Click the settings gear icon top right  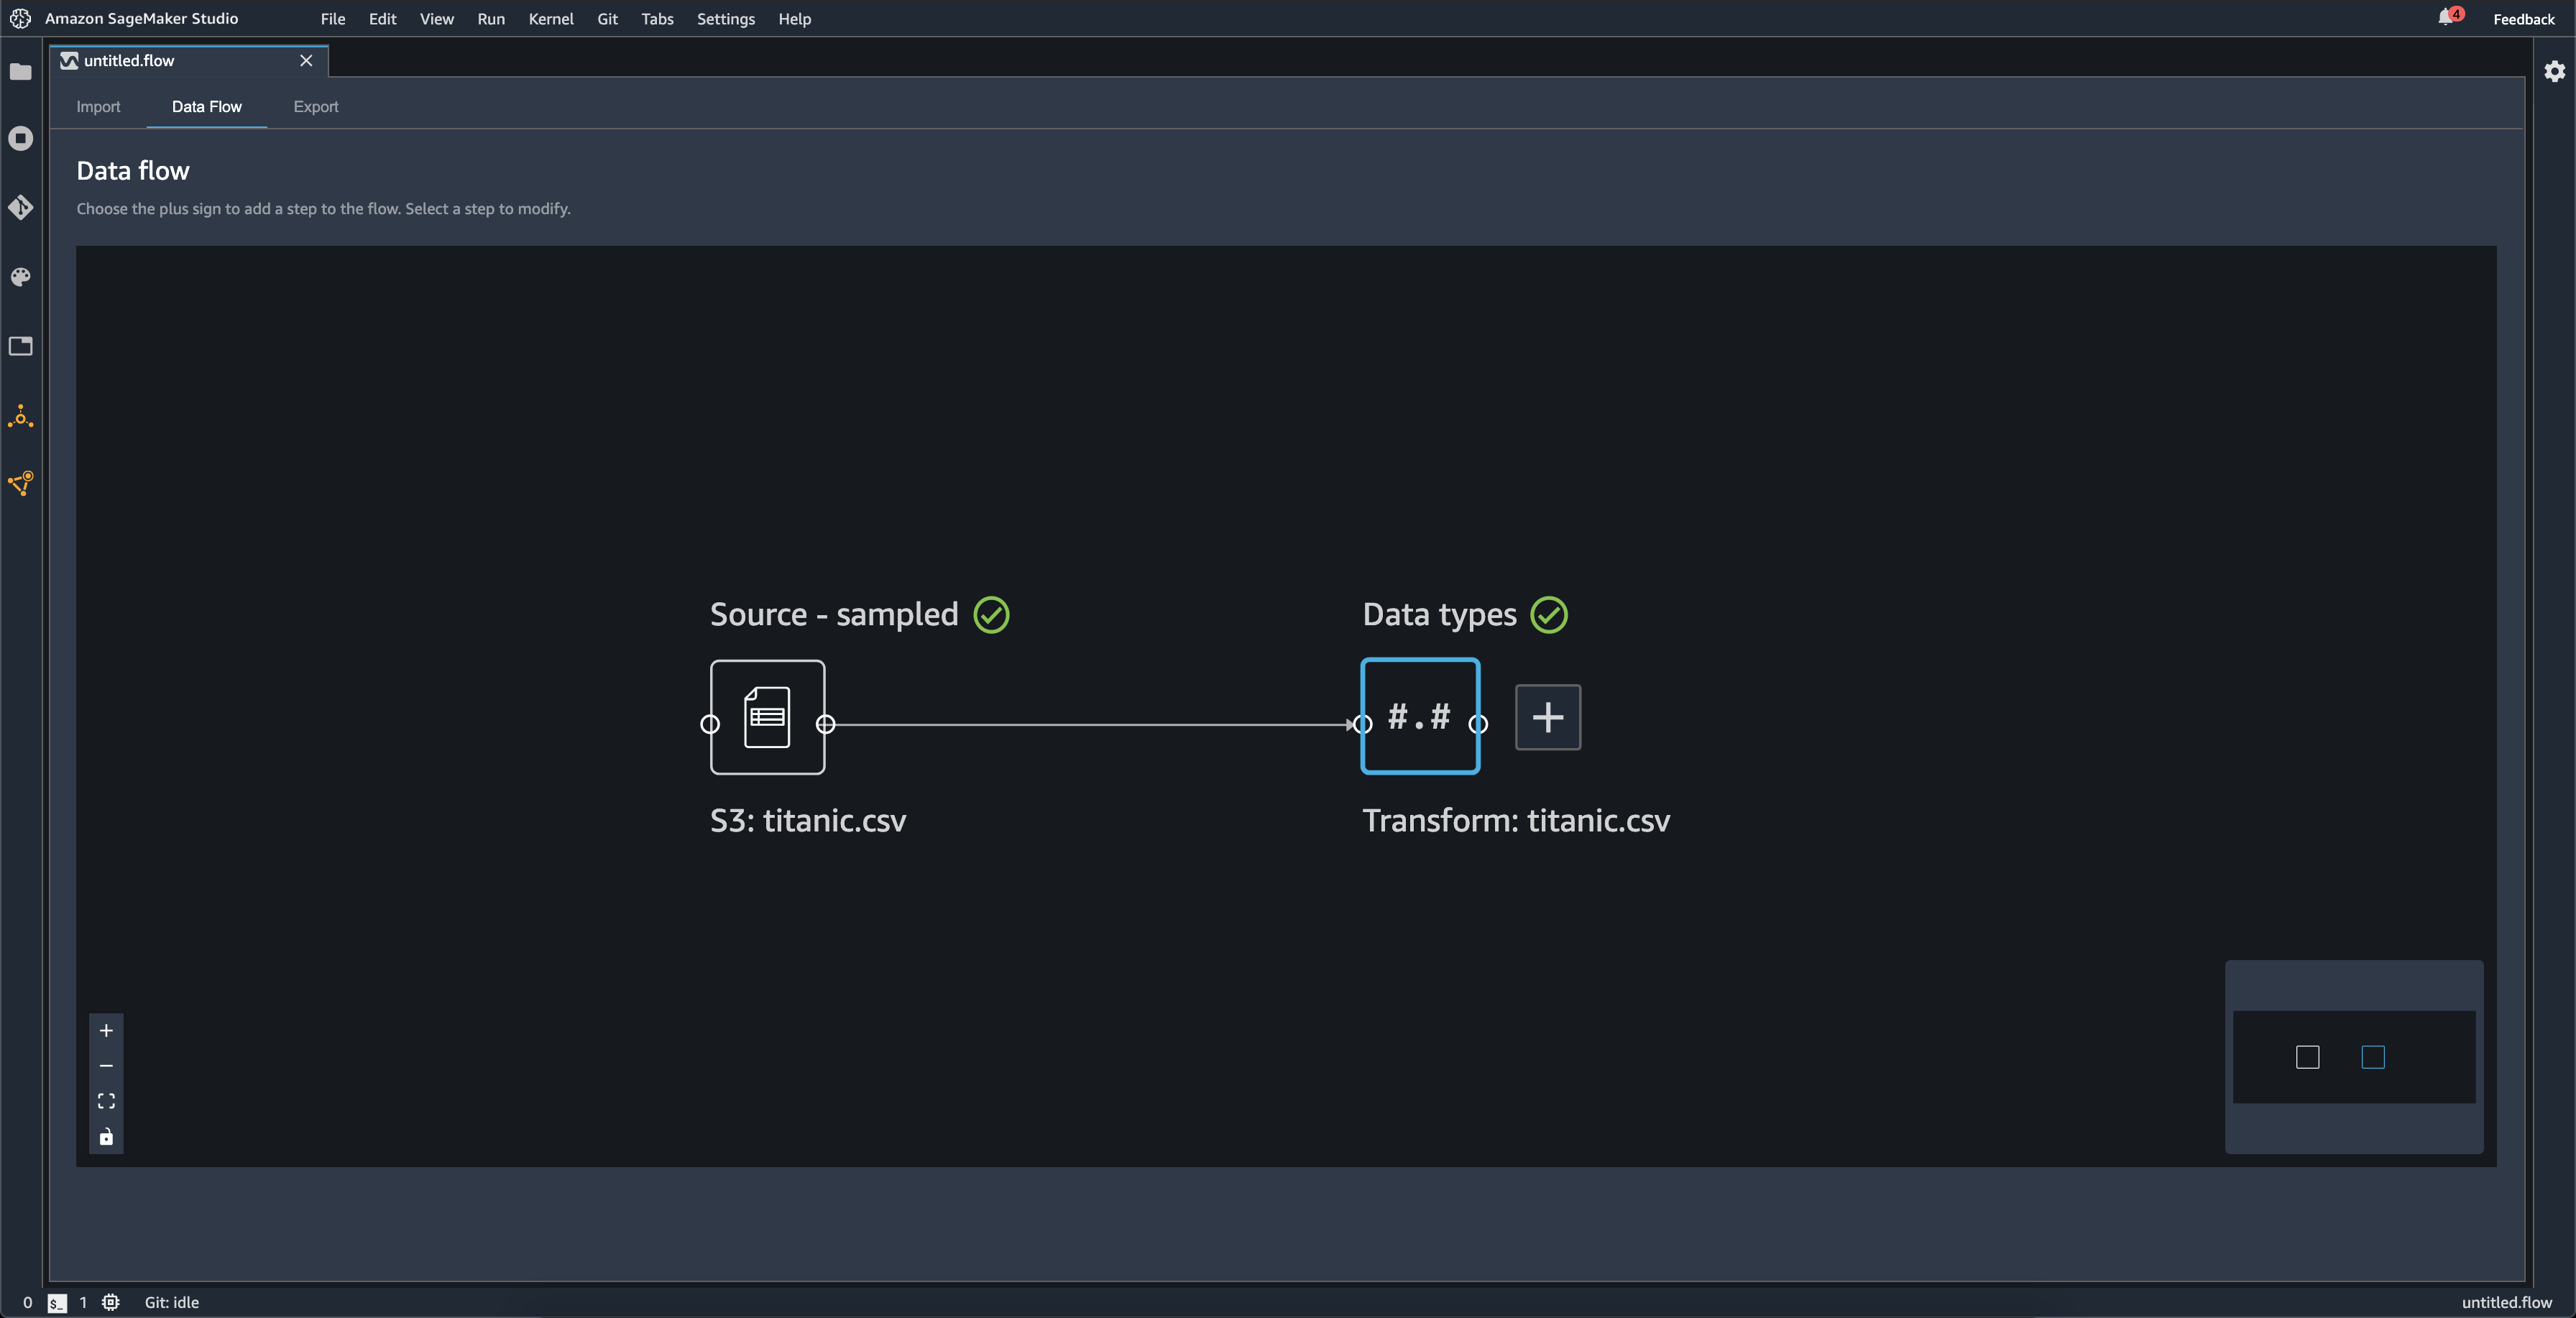[2552, 70]
